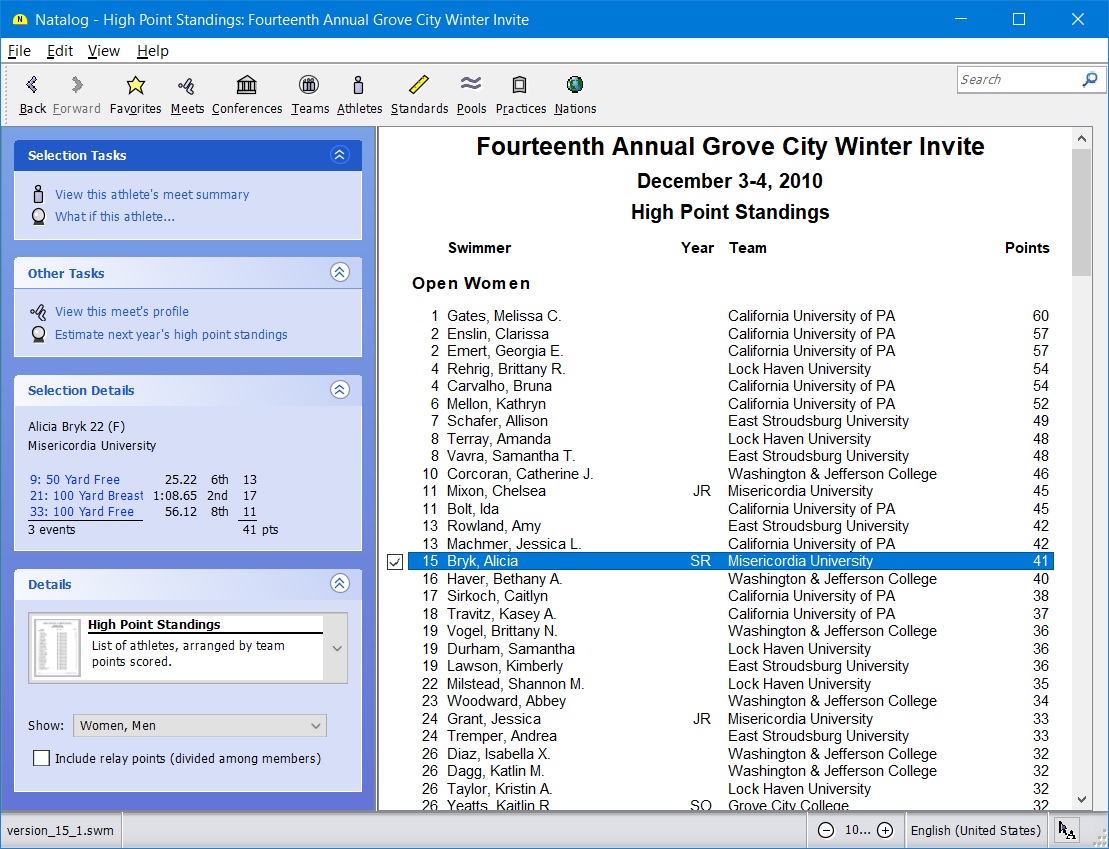The height and width of the screenshot is (849, 1109).
Task: Click Estimate next year's high point standings
Action: (171, 335)
